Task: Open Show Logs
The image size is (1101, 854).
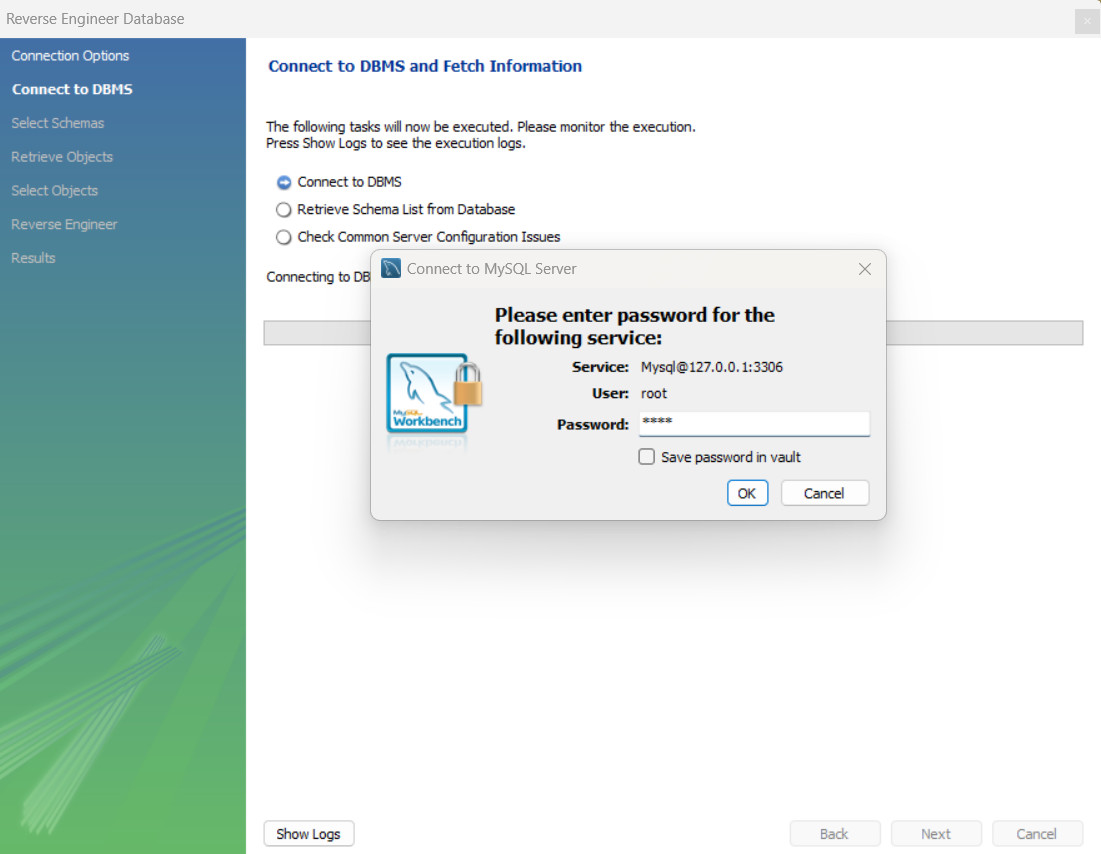Action: (308, 834)
